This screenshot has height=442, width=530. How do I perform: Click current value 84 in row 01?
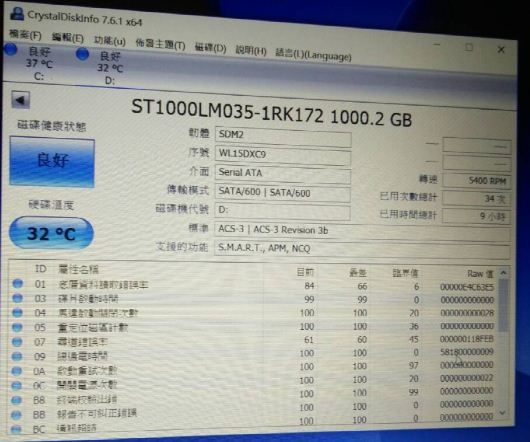(309, 286)
